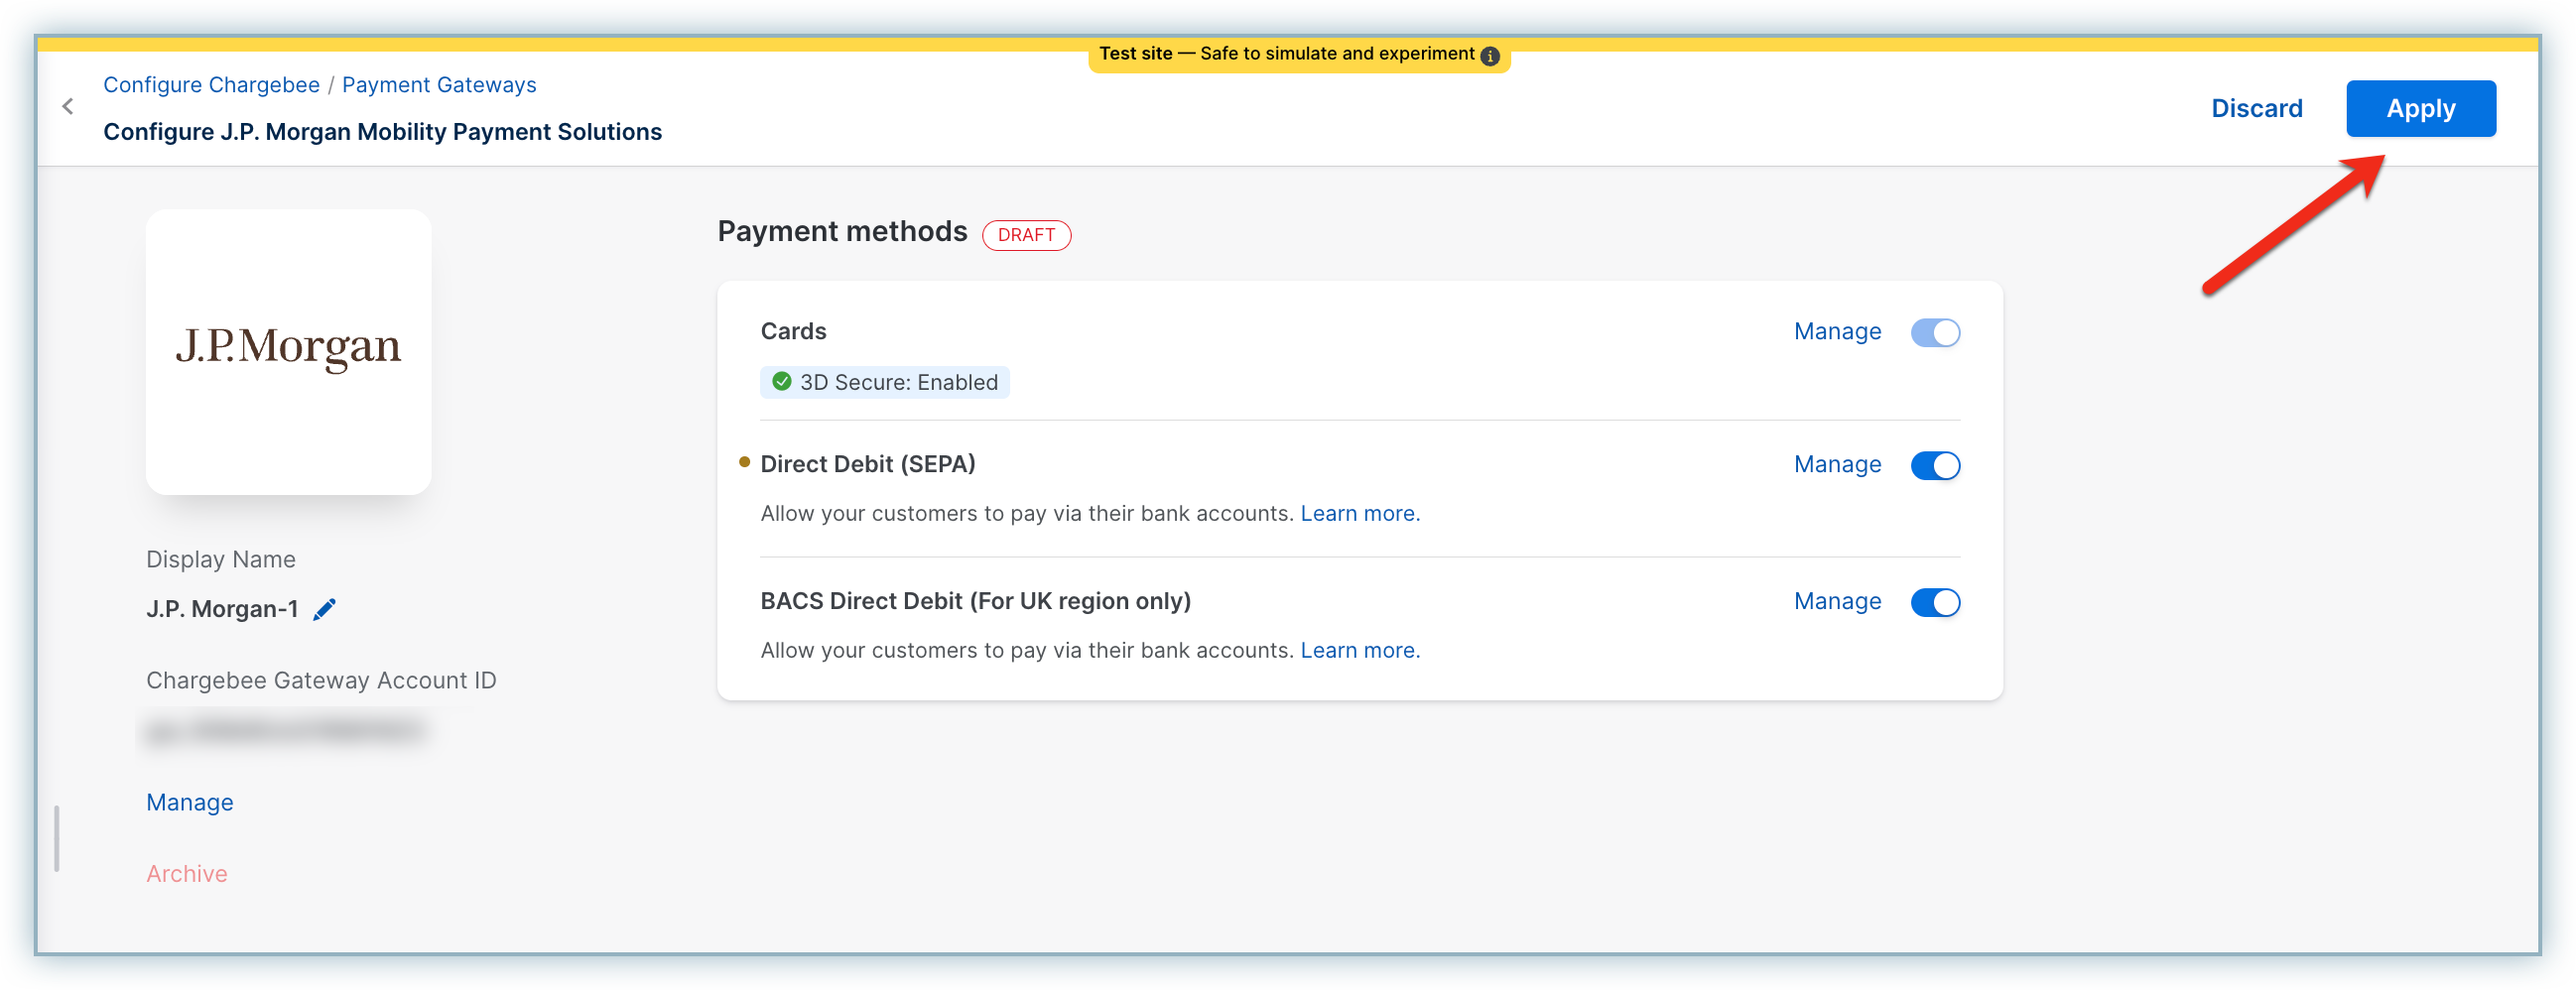This screenshot has width=2576, height=990.
Task: Discard the draft changes
Action: coord(2256,108)
